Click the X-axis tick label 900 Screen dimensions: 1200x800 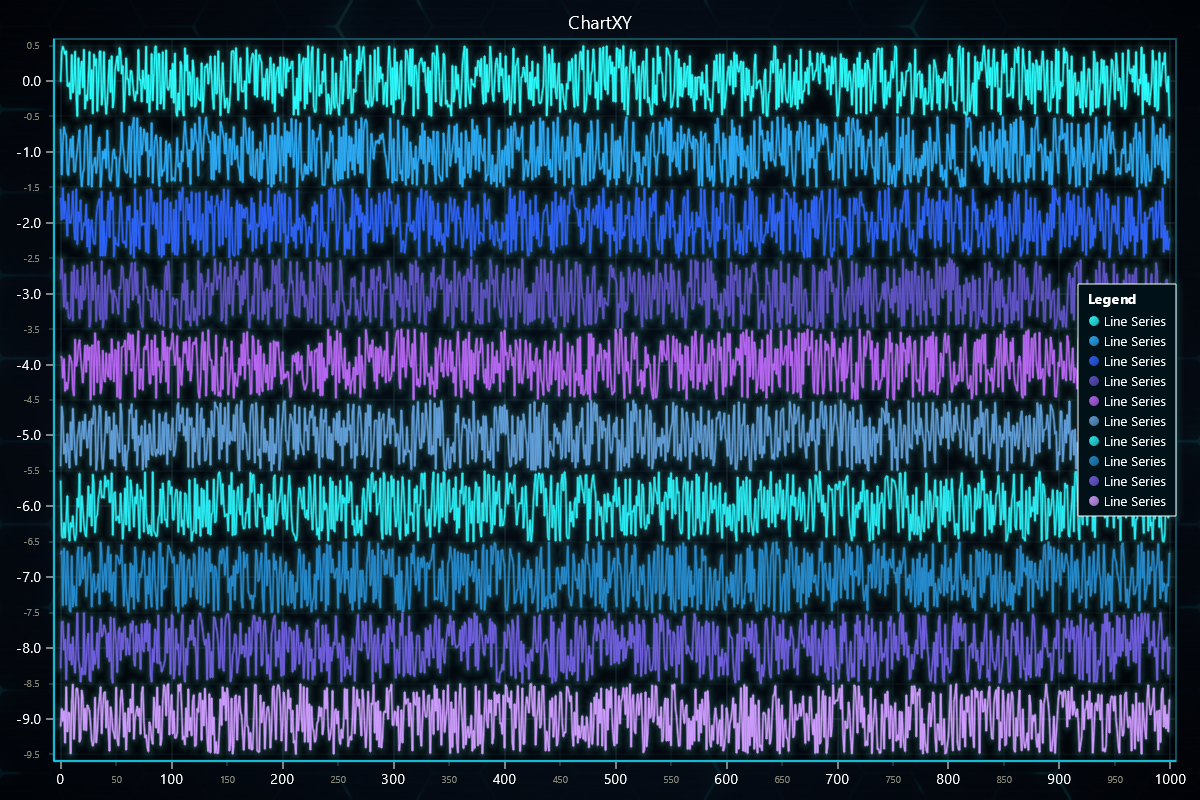[1059, 778]
